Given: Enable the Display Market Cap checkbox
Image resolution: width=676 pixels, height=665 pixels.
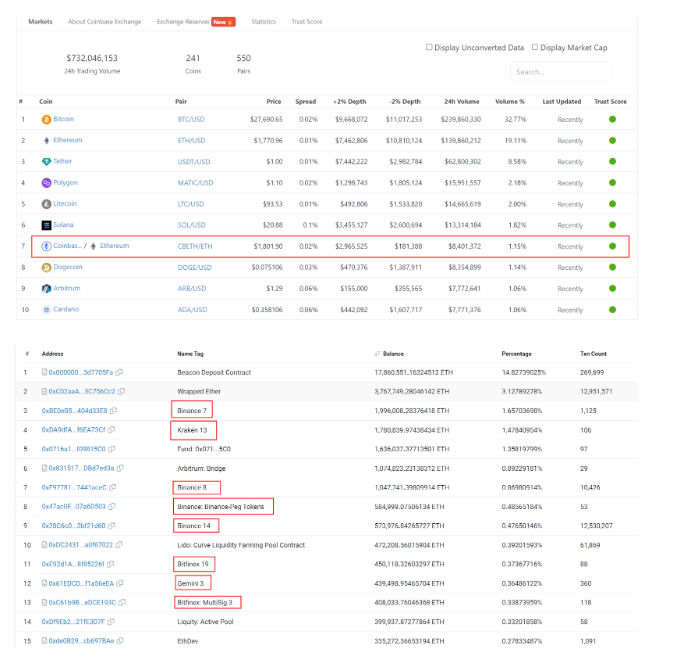Looking at the screenshot, I should pyautogui.click(x=535, y=47).
